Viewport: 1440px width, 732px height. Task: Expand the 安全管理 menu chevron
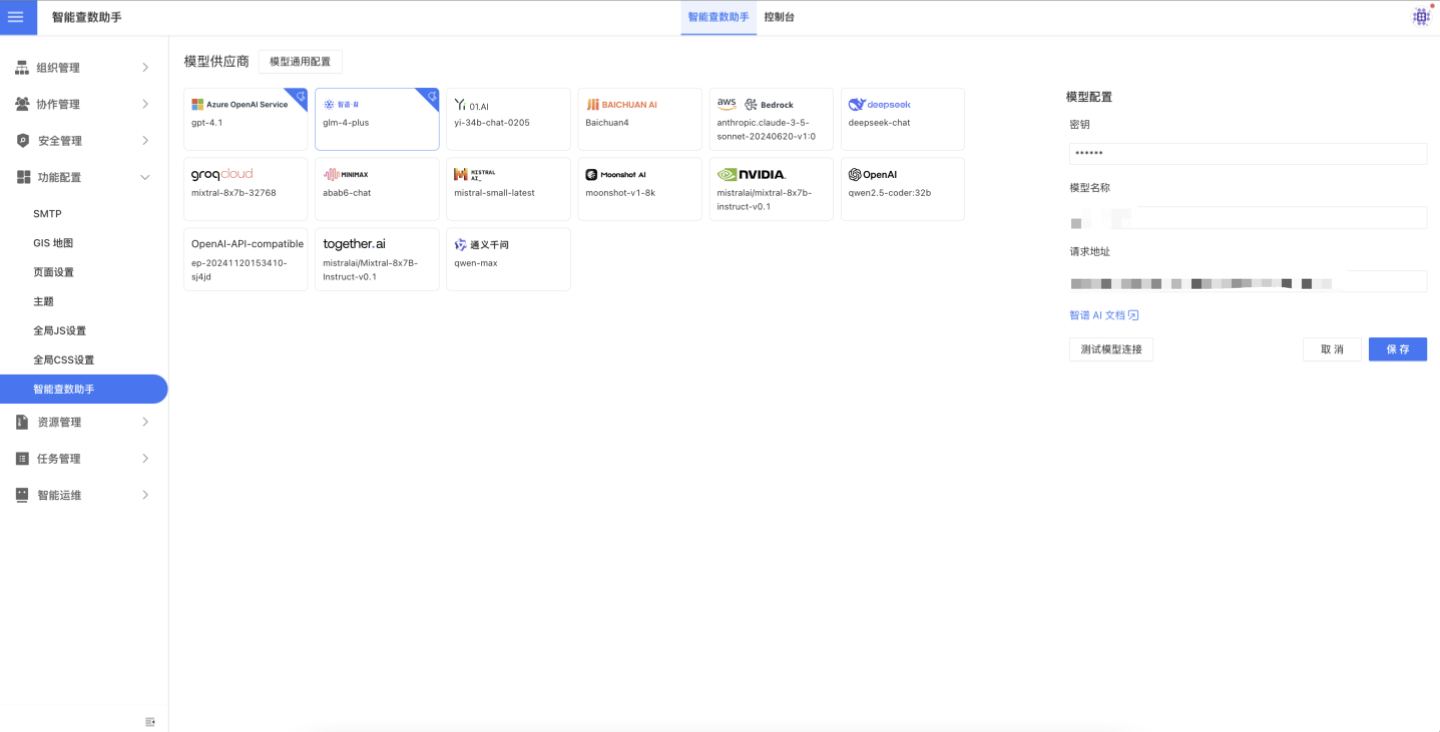pos(145,141)
